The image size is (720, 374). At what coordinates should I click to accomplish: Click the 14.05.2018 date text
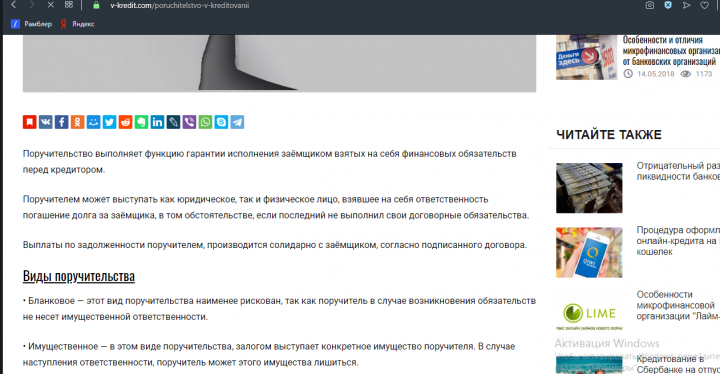pos(655,74)
